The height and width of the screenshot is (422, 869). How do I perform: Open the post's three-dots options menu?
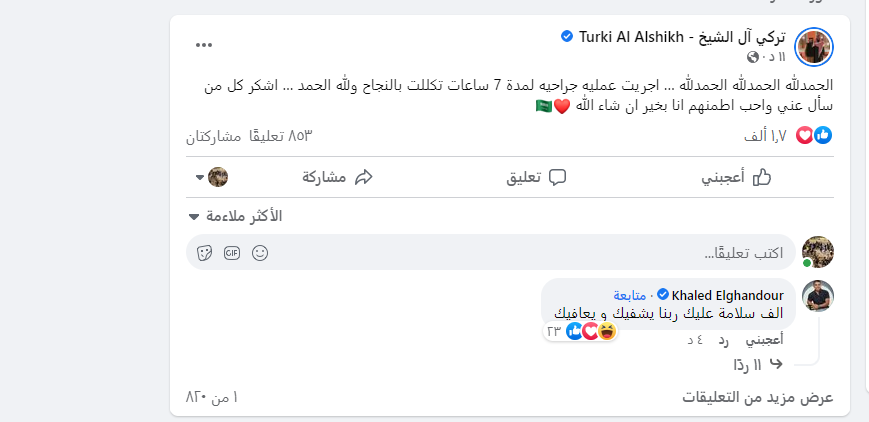204,45
